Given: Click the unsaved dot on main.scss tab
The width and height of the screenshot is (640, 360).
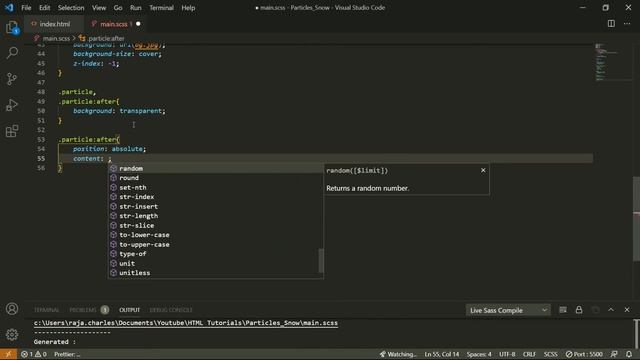Looking at the screenshot, I should [138, 24].
